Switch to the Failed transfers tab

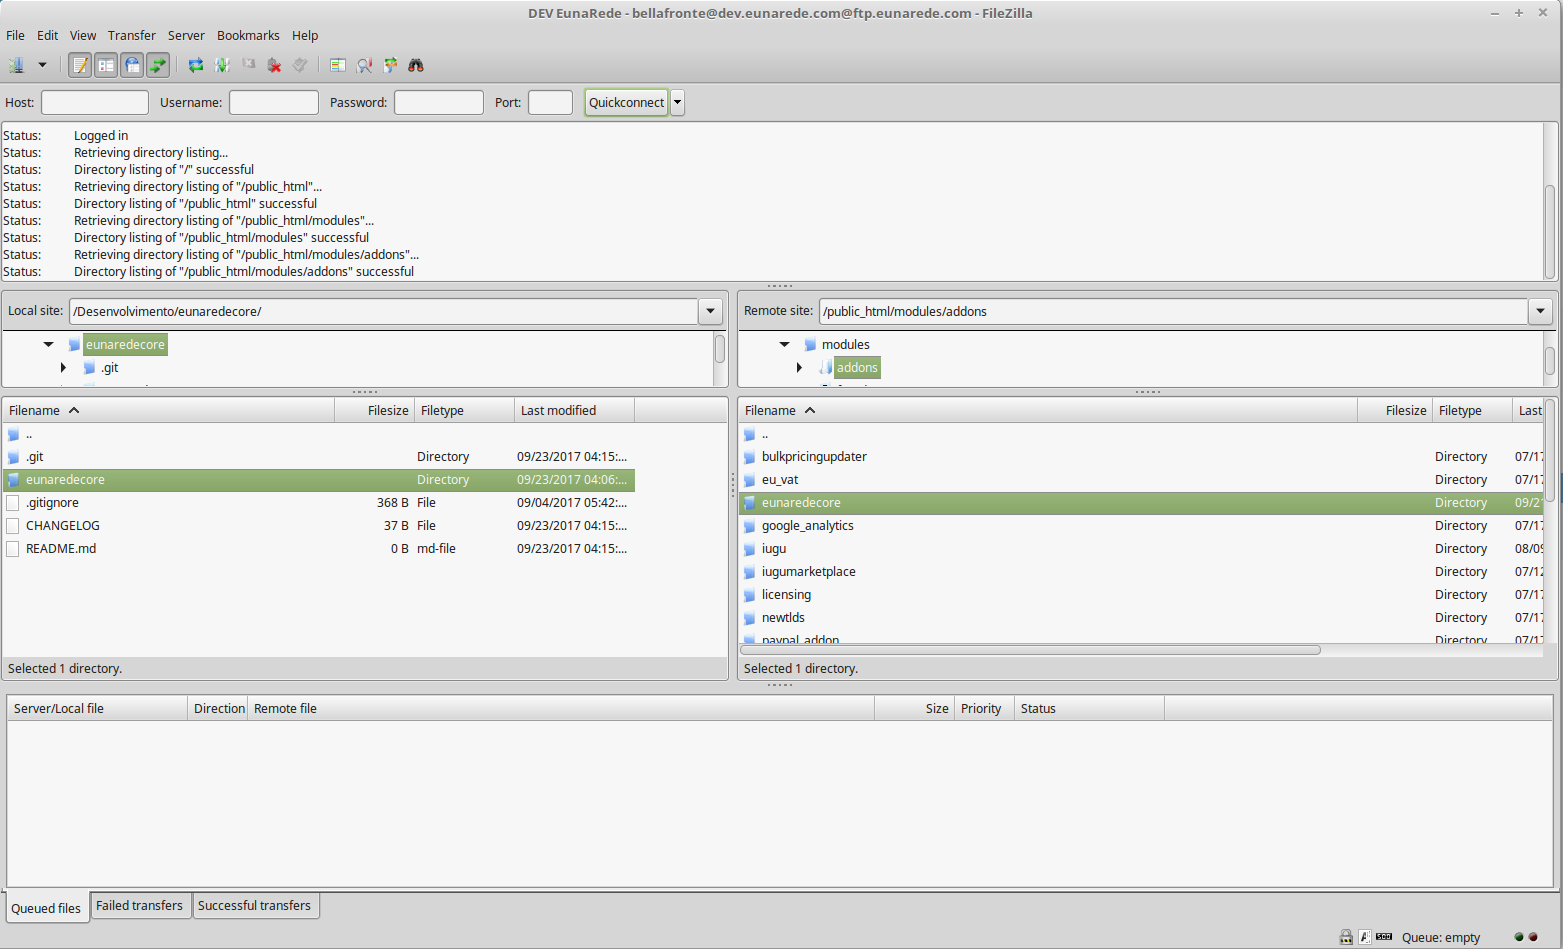(x=139, y=905)
